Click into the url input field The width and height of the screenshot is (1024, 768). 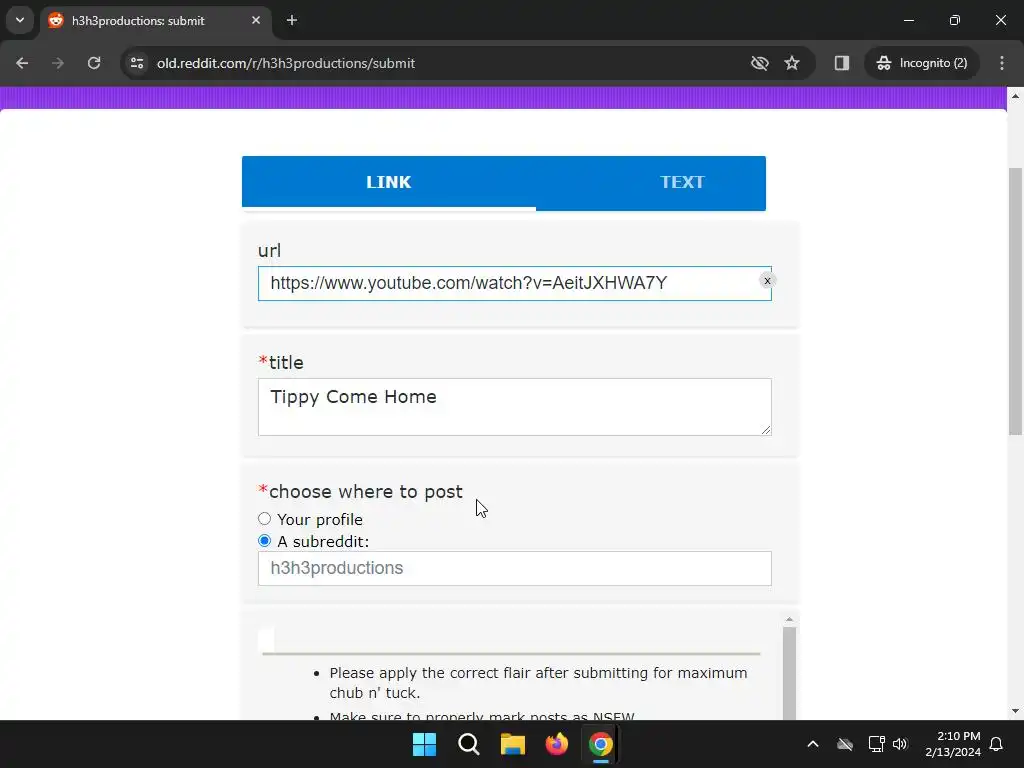515,283
